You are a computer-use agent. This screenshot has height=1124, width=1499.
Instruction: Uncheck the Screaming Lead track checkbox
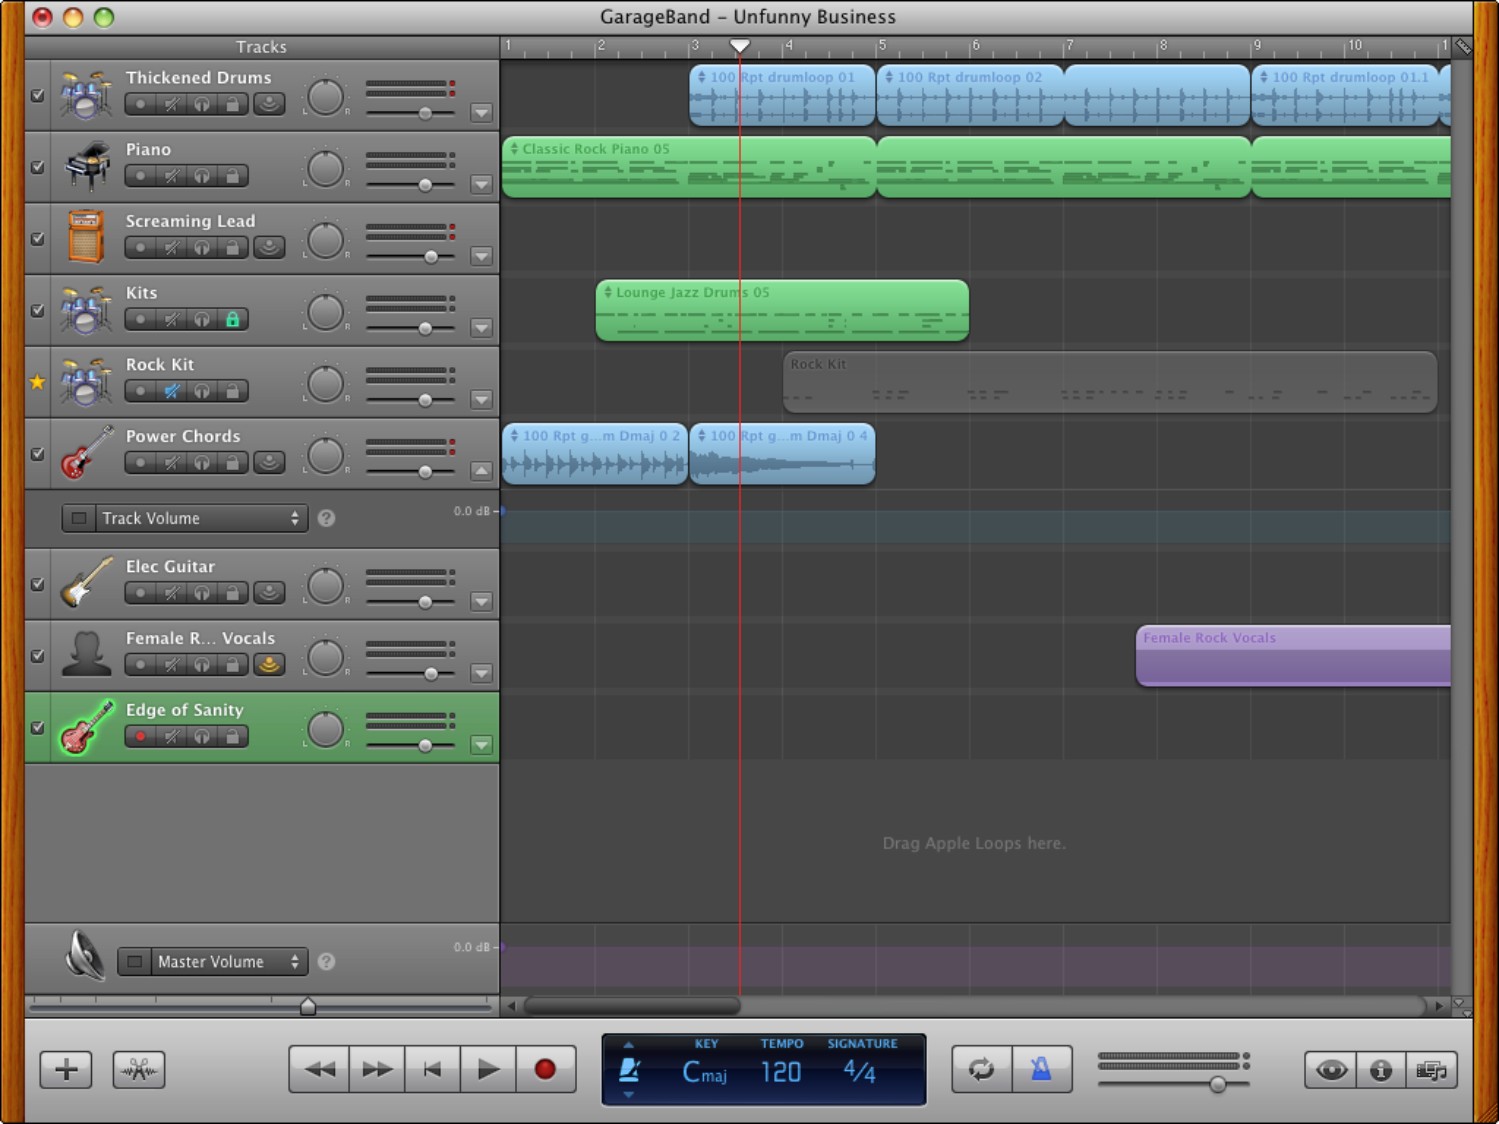point(37,239)
